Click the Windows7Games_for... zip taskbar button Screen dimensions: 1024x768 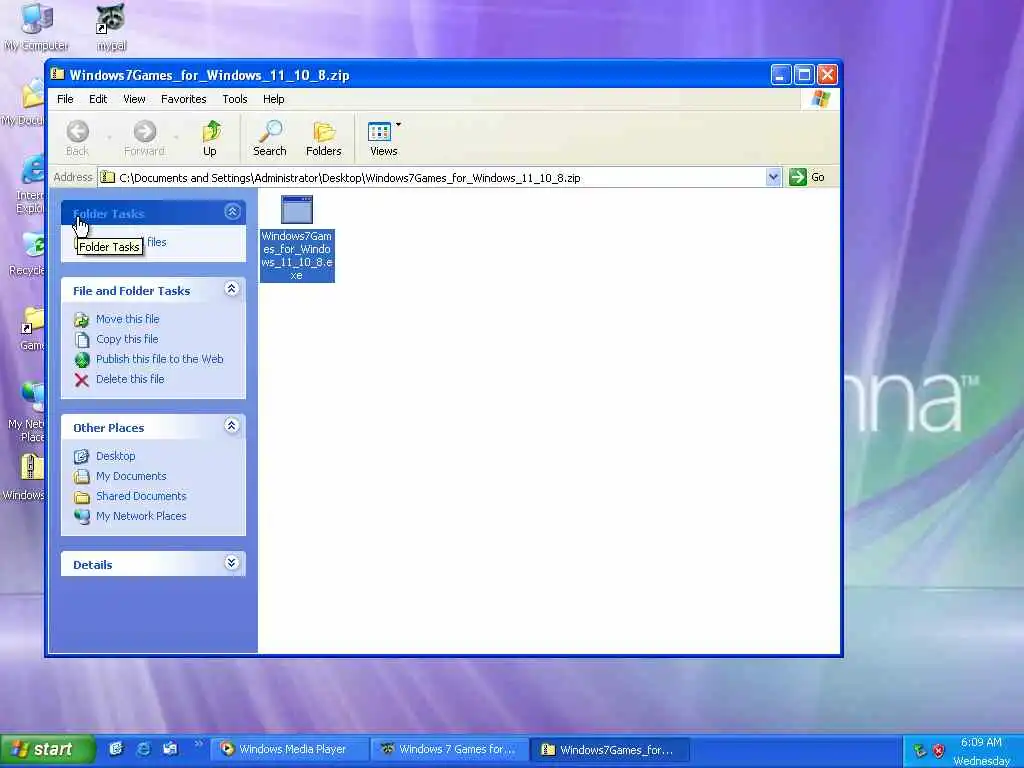click(x=610, y=749)
